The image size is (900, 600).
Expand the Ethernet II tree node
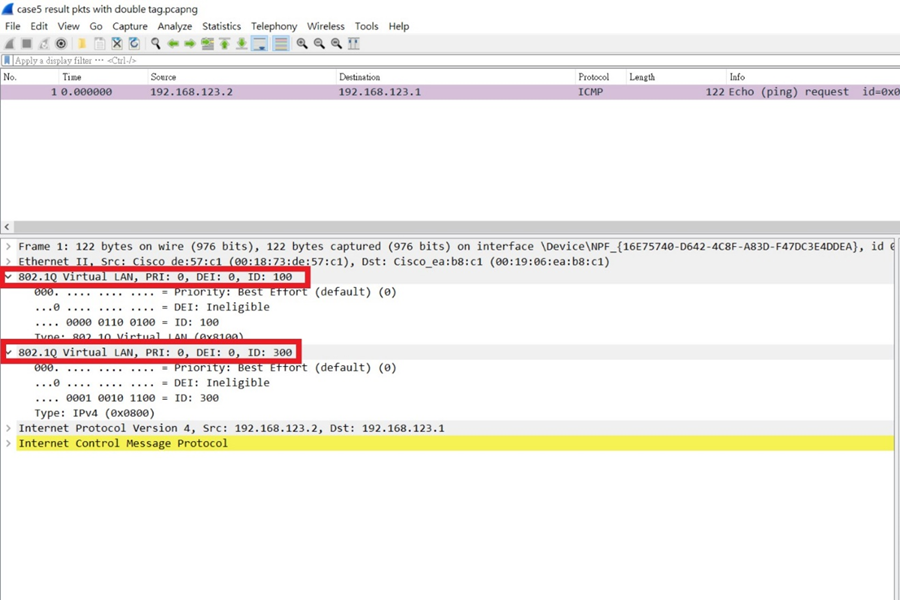click(x=8, y=262)
